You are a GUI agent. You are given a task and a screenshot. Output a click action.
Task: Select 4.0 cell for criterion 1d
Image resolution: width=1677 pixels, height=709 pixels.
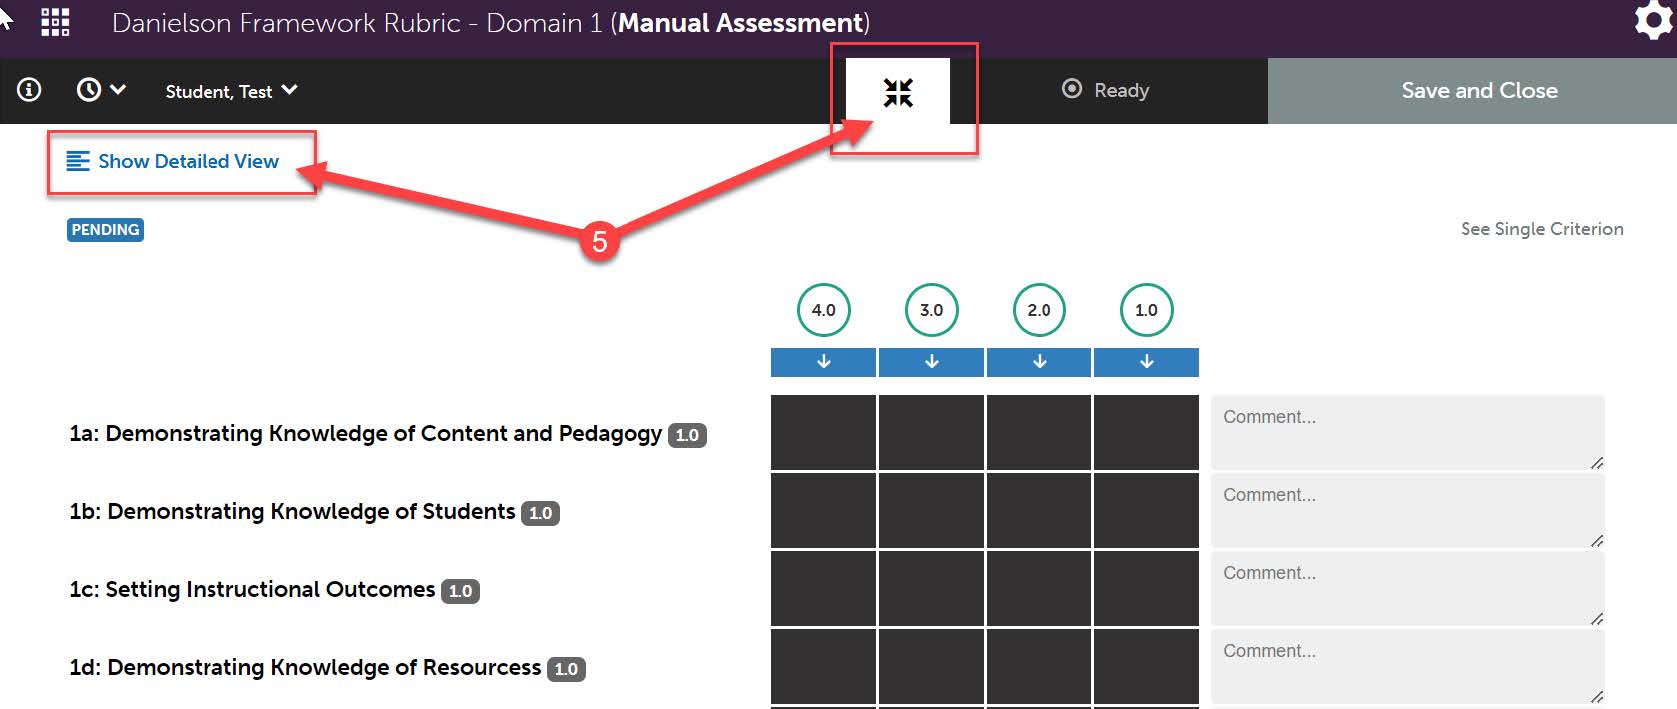click(824, 666)
